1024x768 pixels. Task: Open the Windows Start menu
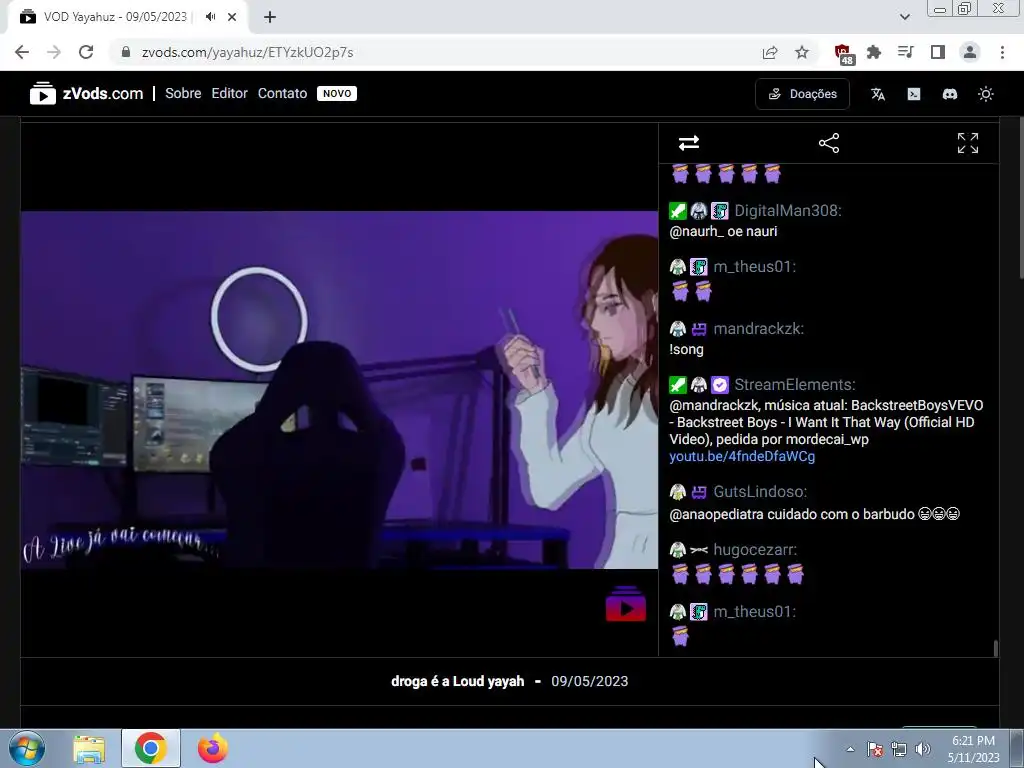point(27,748)
